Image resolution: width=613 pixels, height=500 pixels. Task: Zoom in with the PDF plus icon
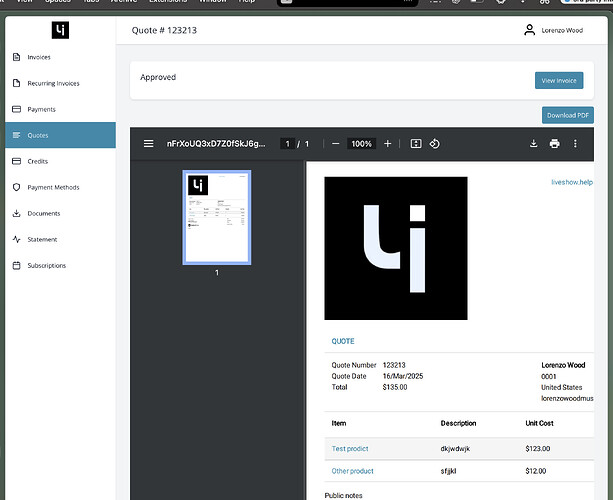click(x=387, y=144)
